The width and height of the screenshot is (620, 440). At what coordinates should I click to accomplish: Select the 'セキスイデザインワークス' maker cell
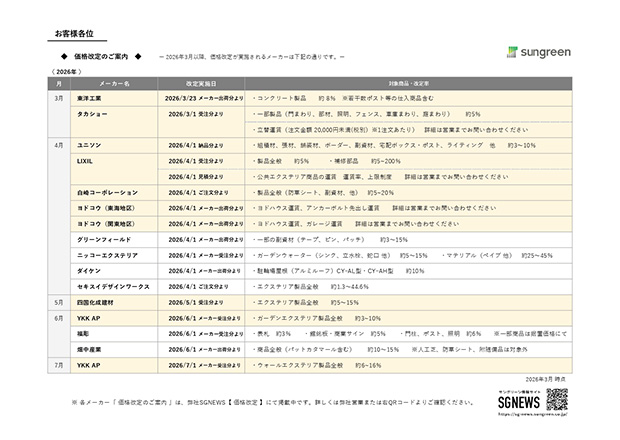[x=114, y=287]
